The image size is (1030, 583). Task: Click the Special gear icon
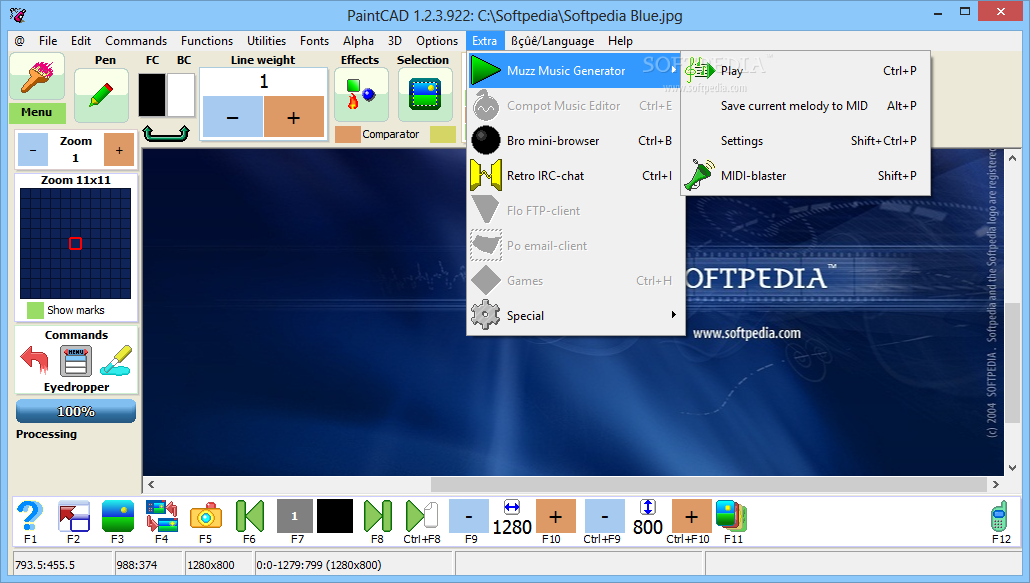(486, 315)
